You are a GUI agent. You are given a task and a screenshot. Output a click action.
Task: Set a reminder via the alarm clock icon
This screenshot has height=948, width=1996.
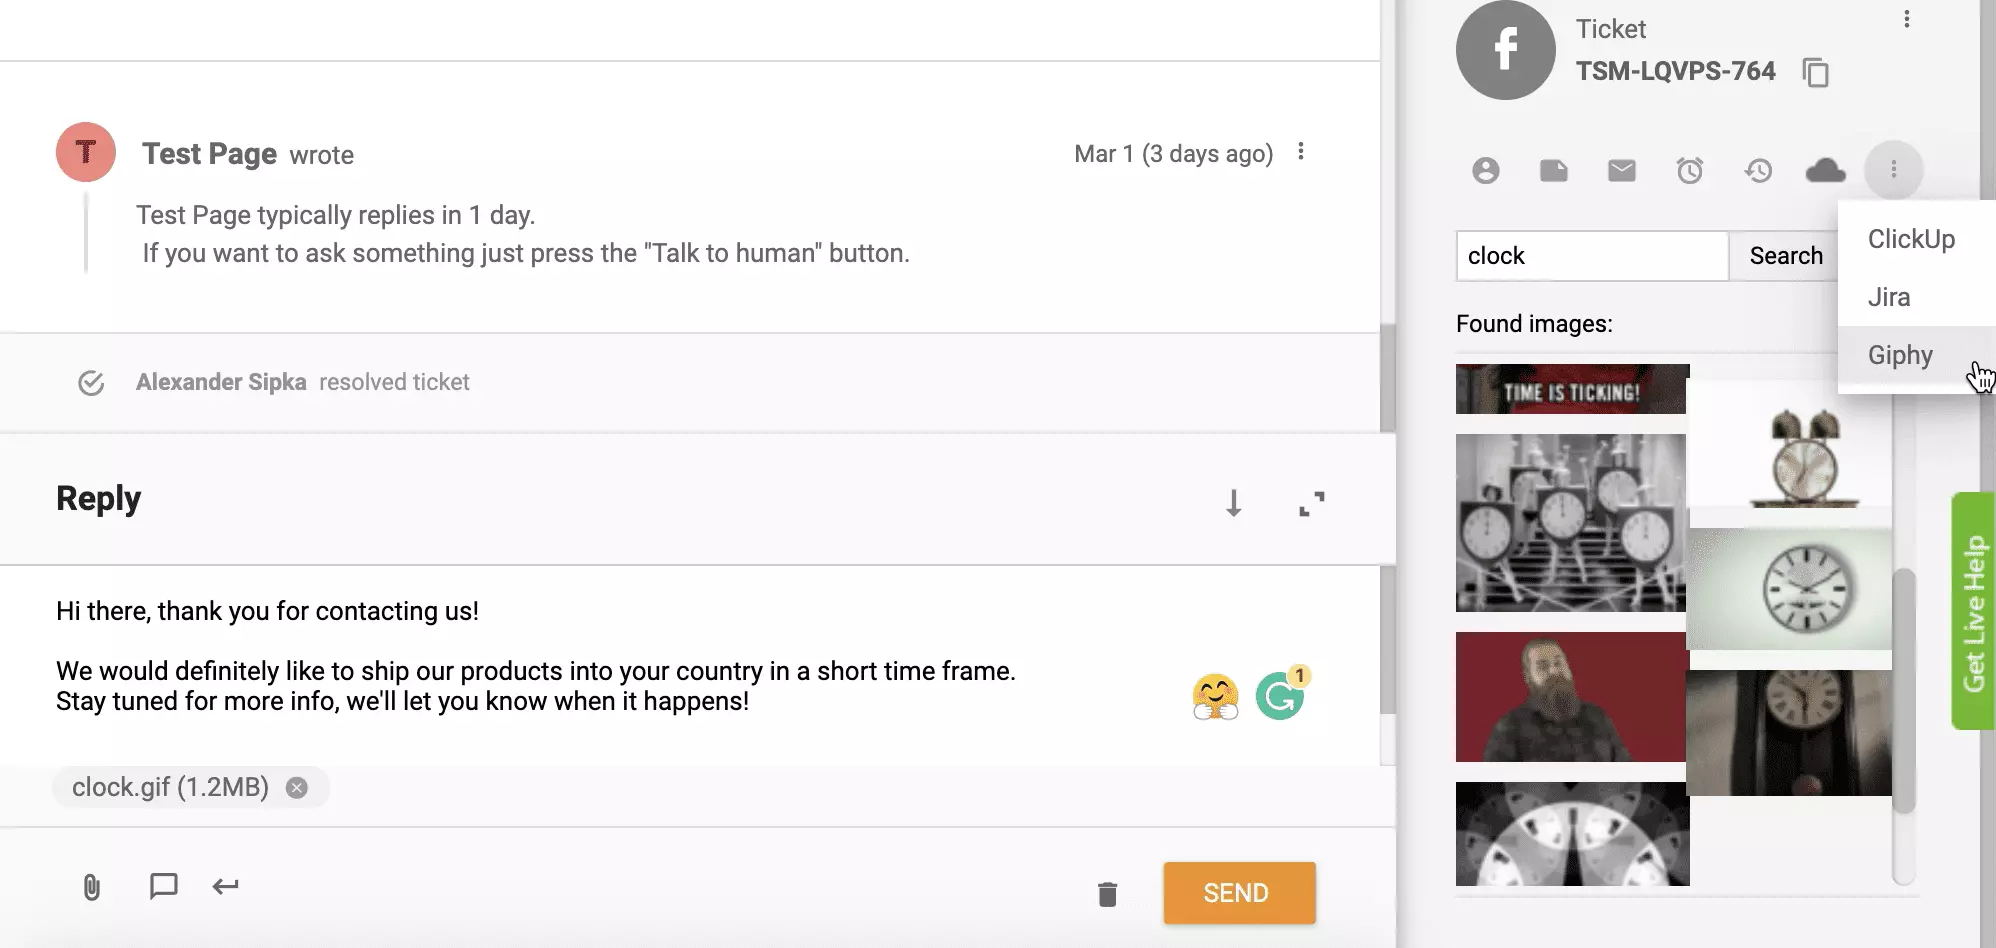coord(1690,170)
